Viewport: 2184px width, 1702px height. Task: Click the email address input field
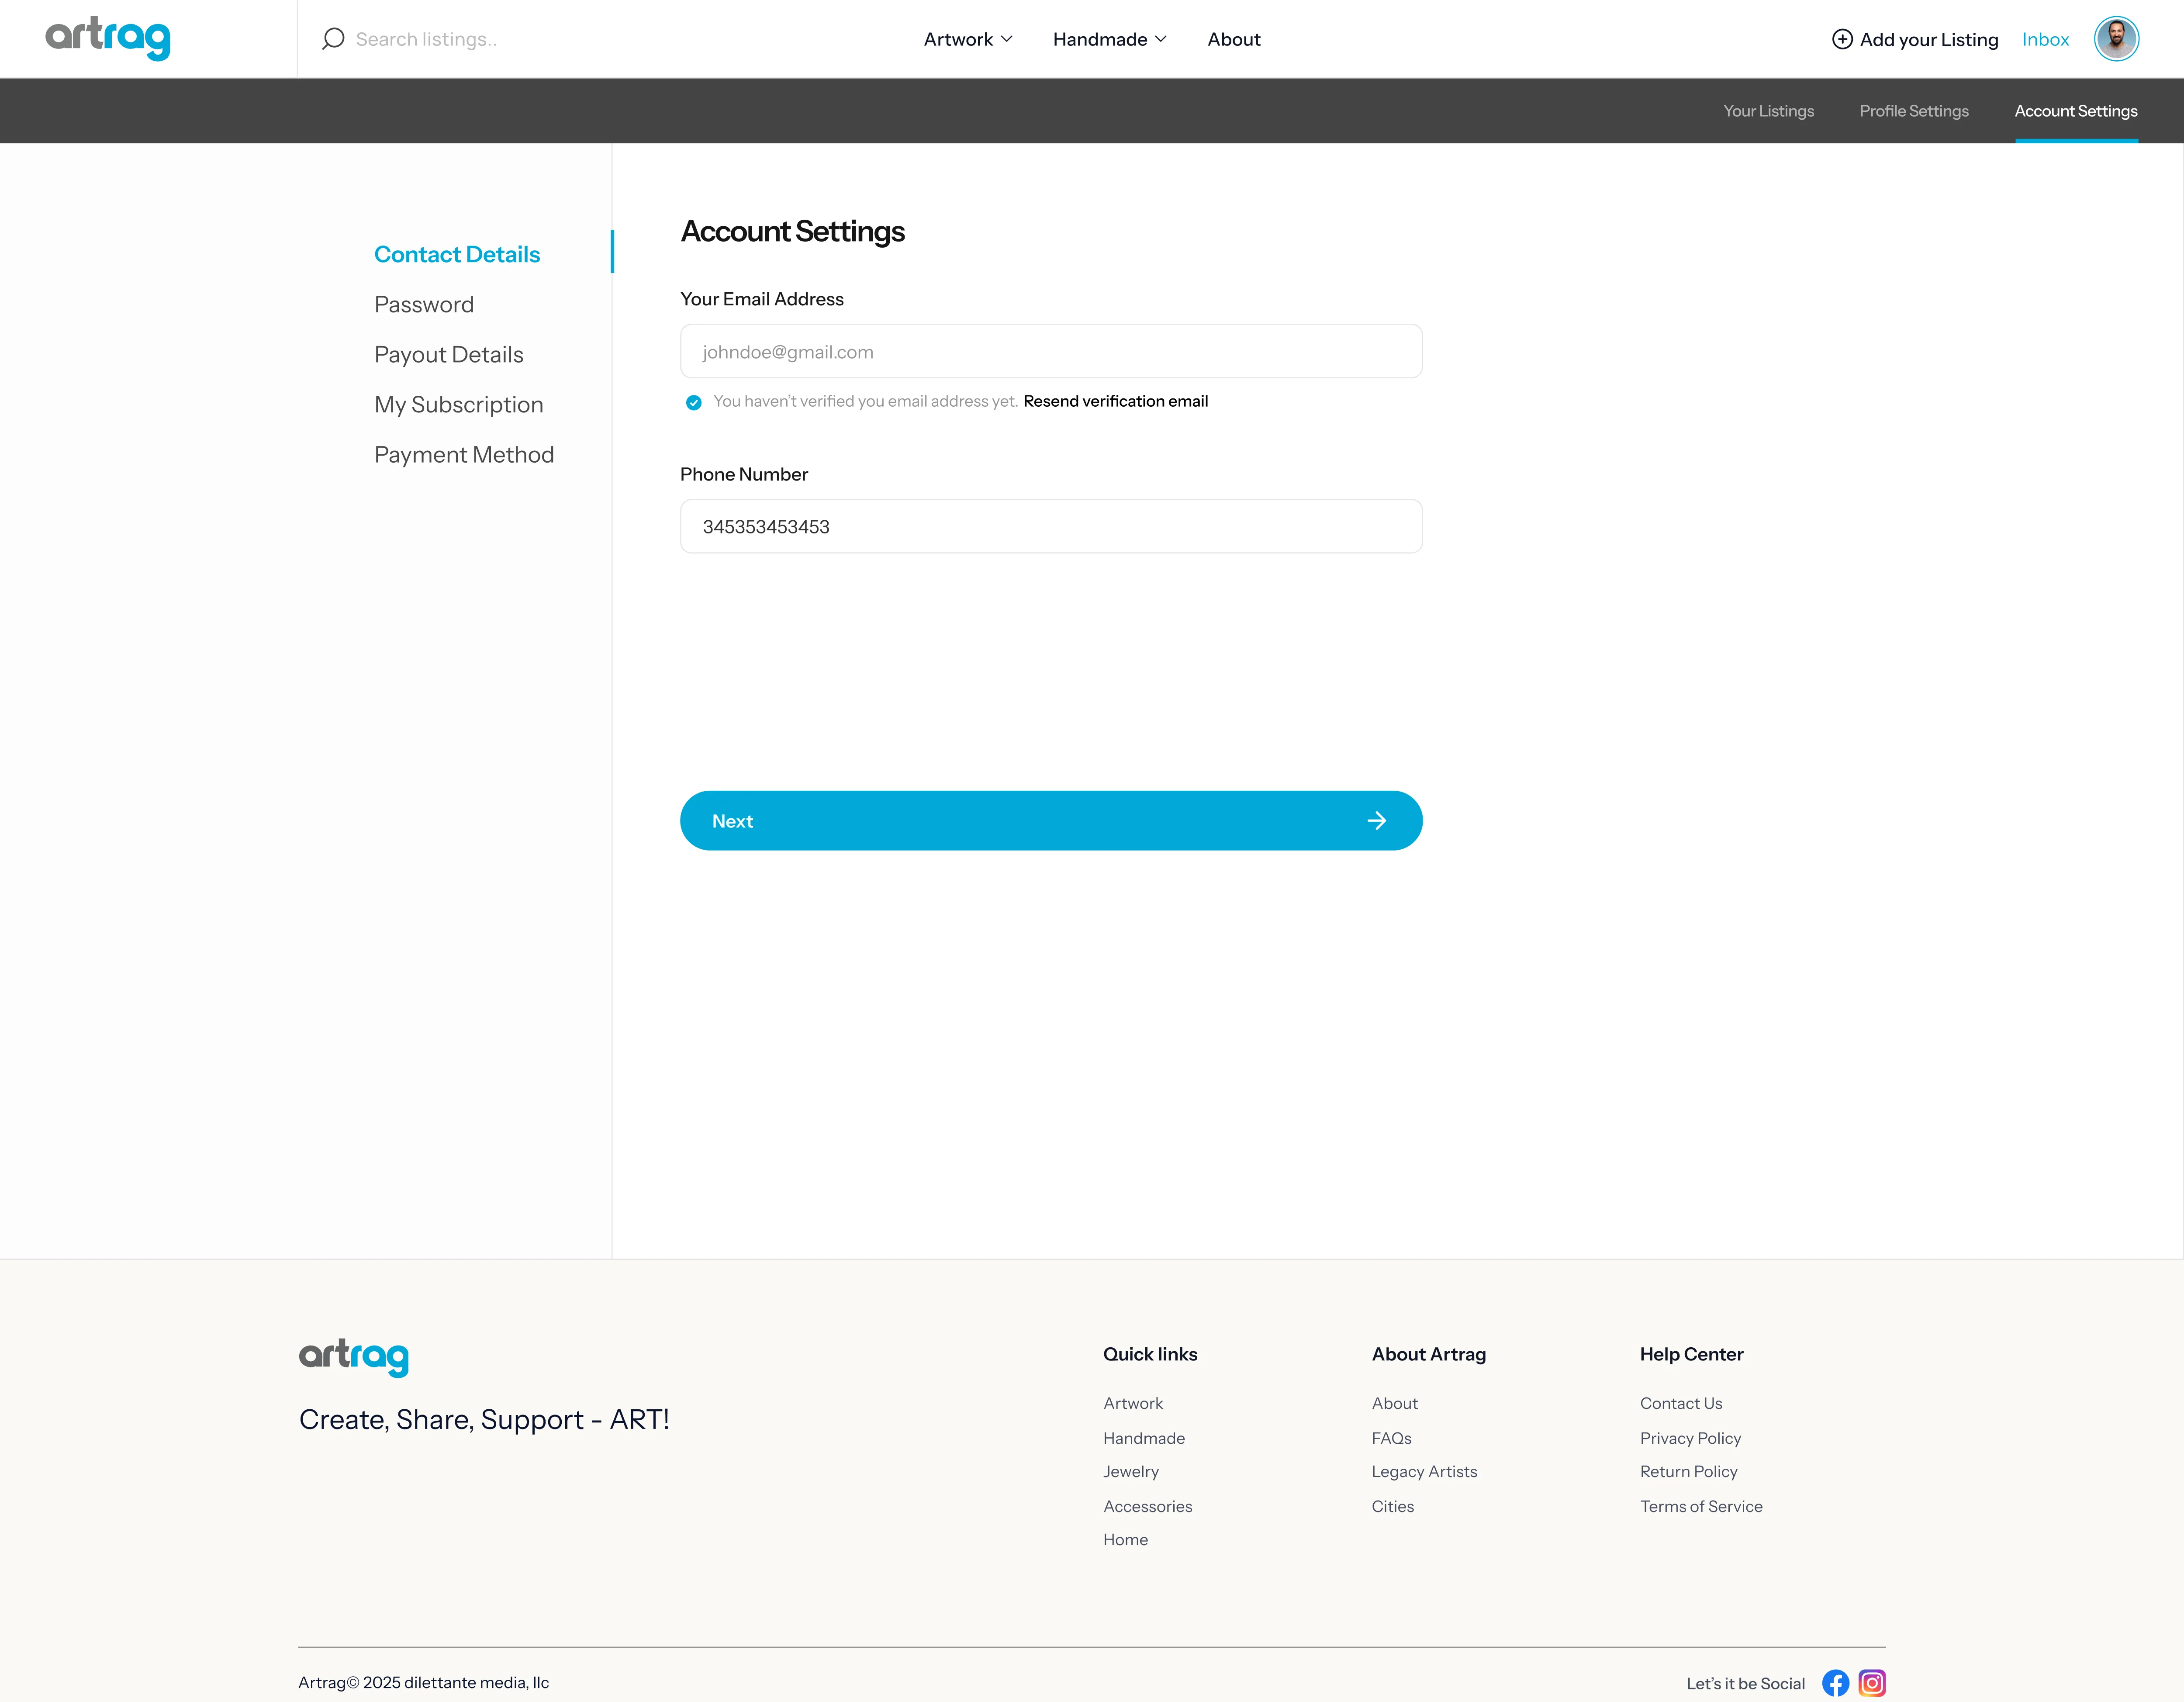click(1051, 351)
